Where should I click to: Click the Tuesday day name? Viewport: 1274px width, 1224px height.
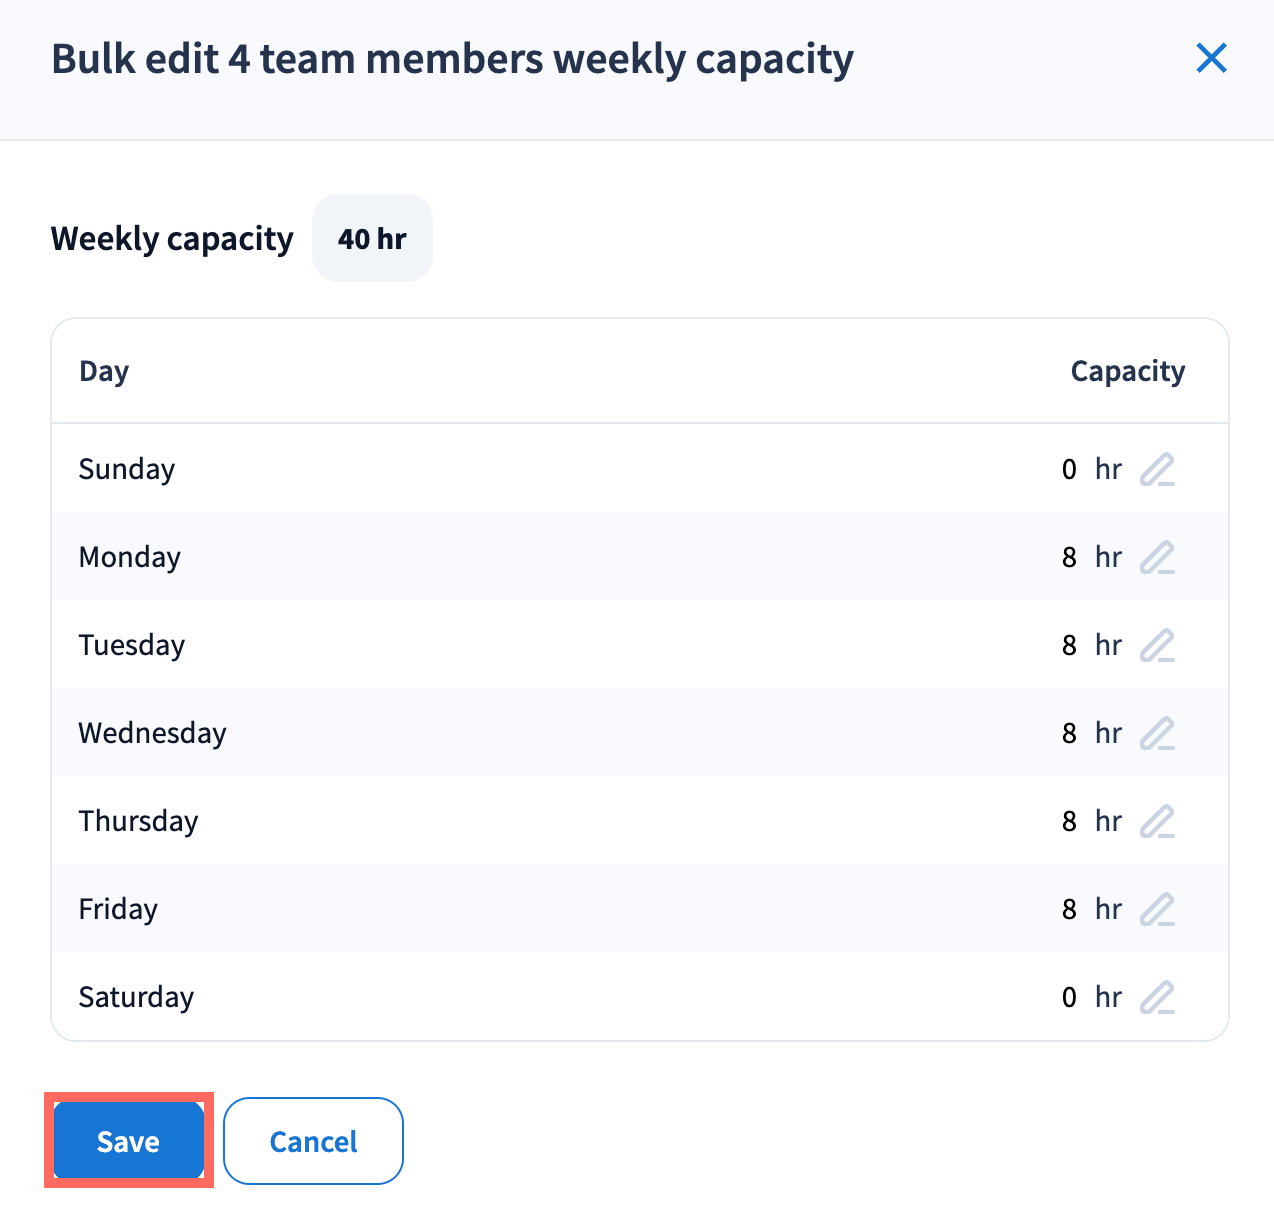pyautogui.click(x=132, y=645)
